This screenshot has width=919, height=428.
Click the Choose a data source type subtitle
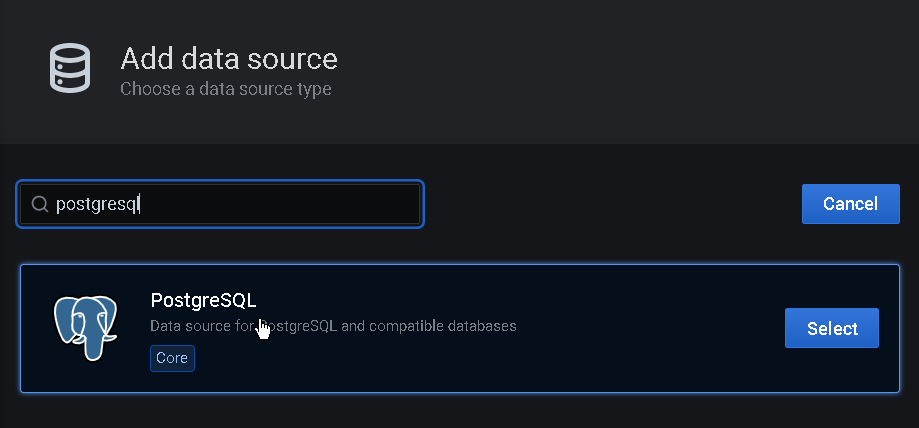pyautogui.click(x=226, y=89)
